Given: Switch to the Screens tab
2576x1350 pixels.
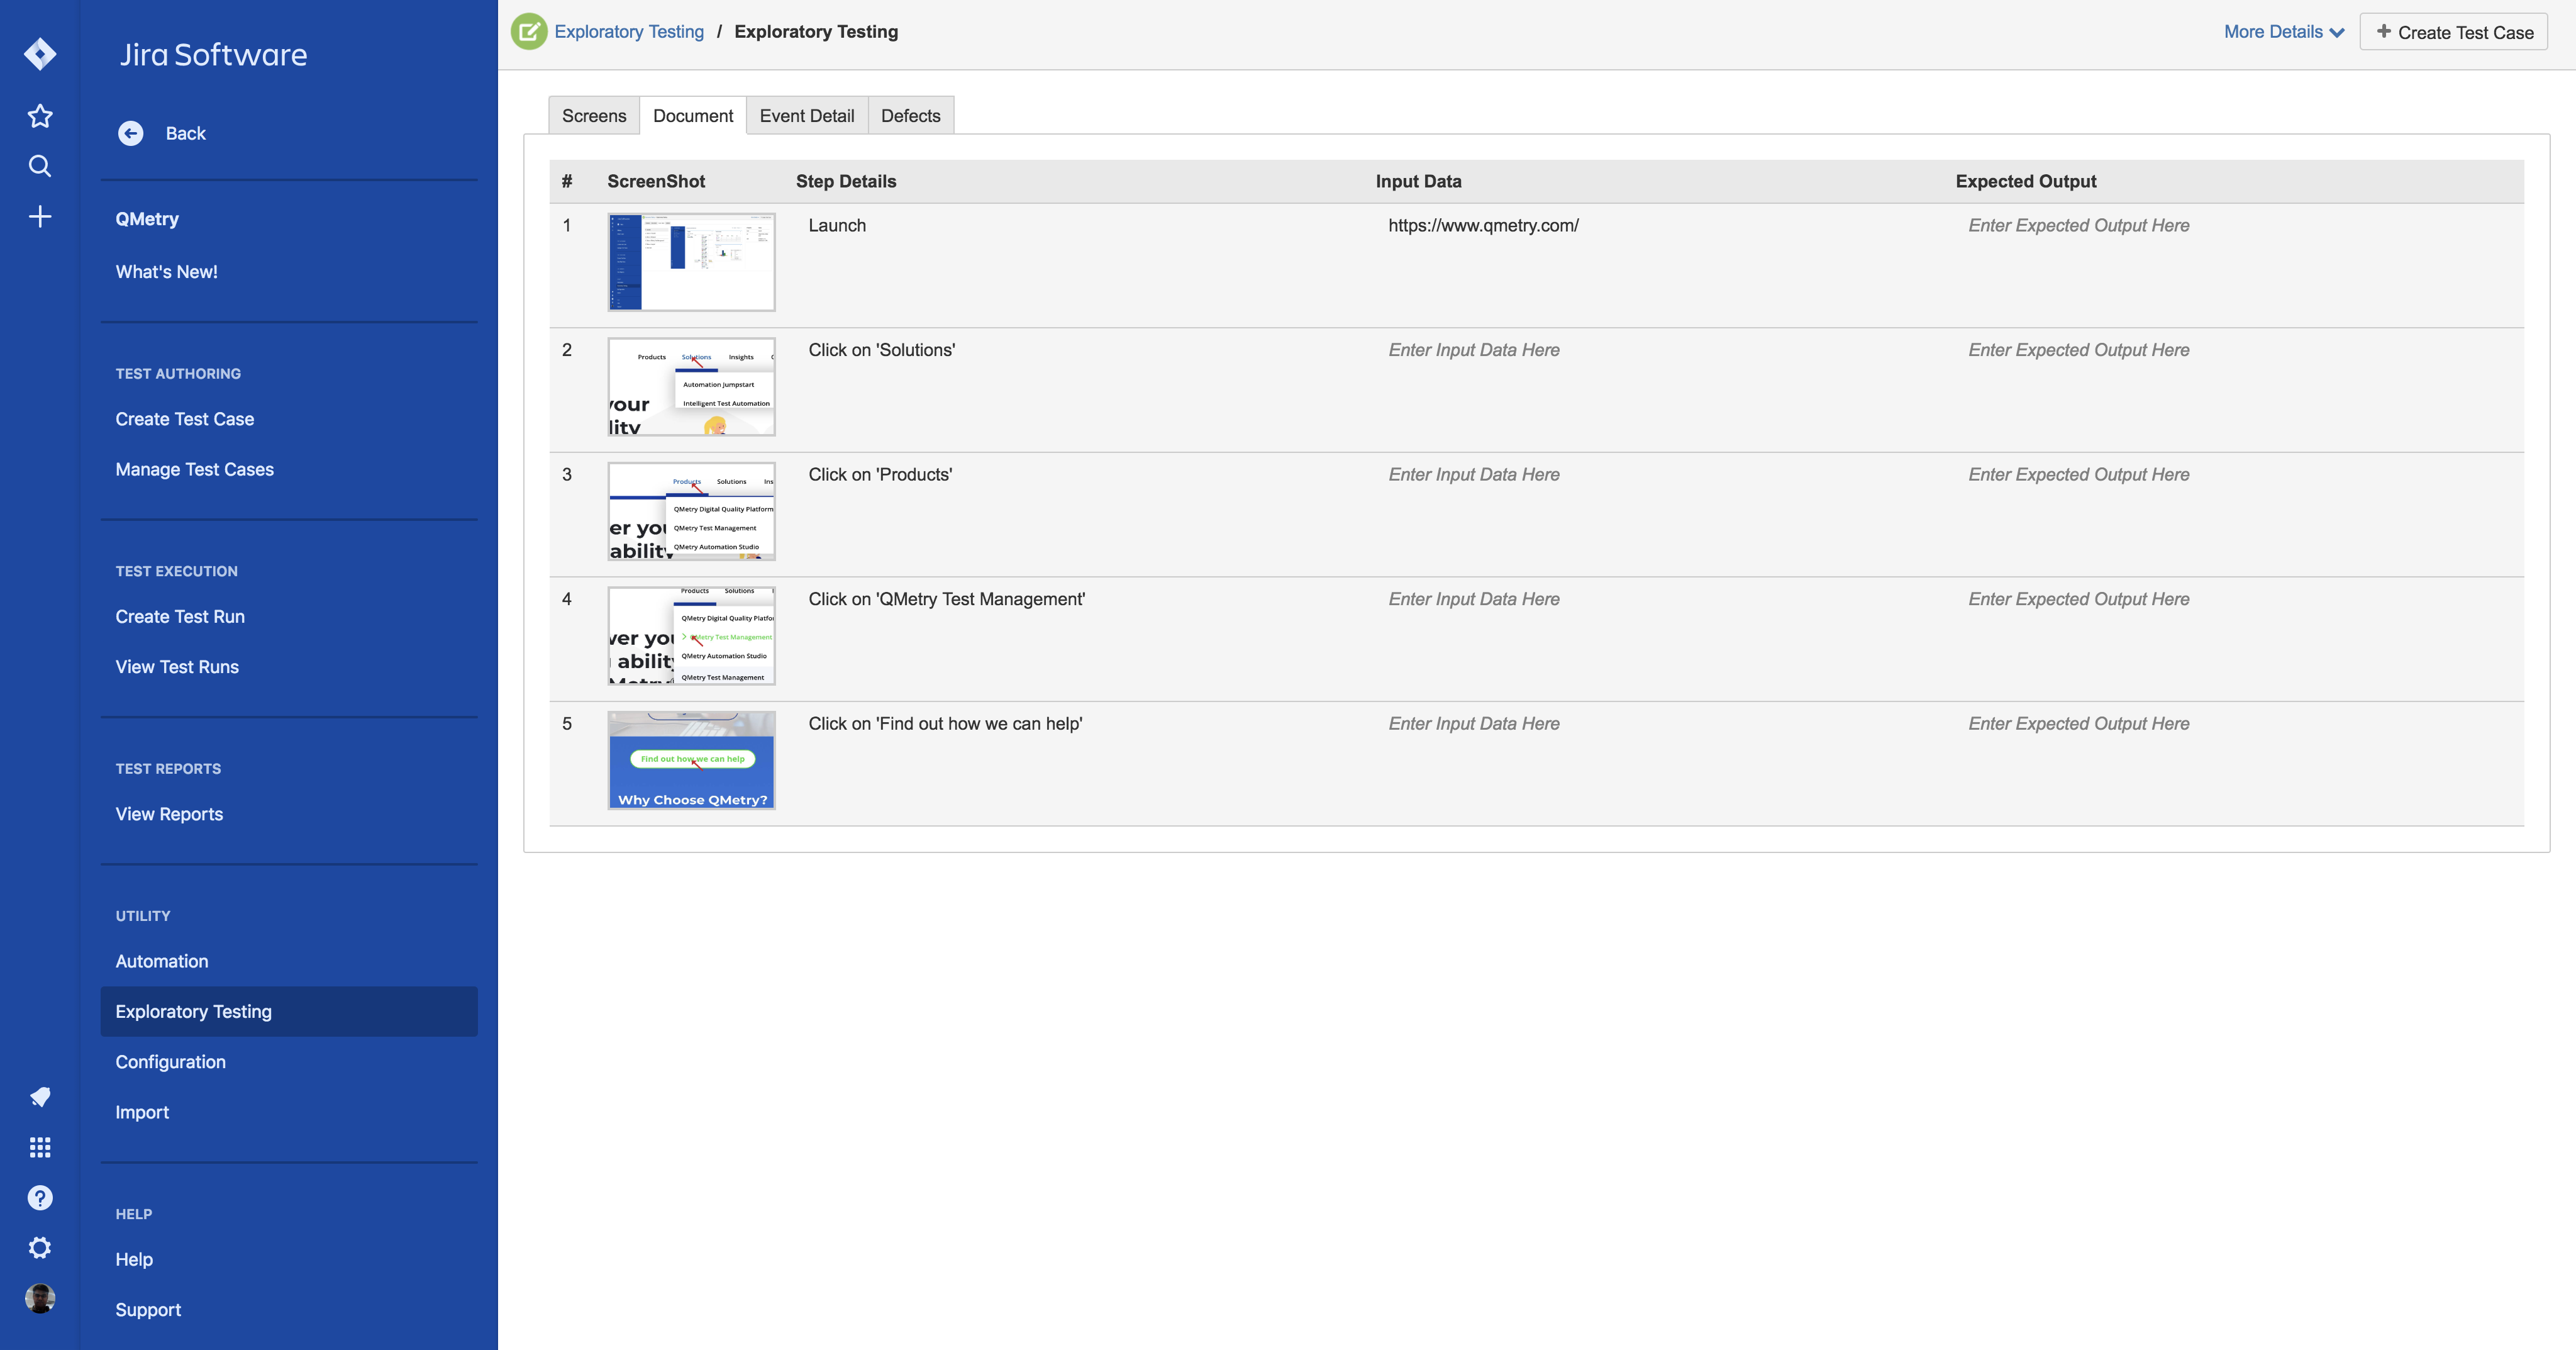Looking at the screenshot, I should pyautogui.click(x=594, y=116).
